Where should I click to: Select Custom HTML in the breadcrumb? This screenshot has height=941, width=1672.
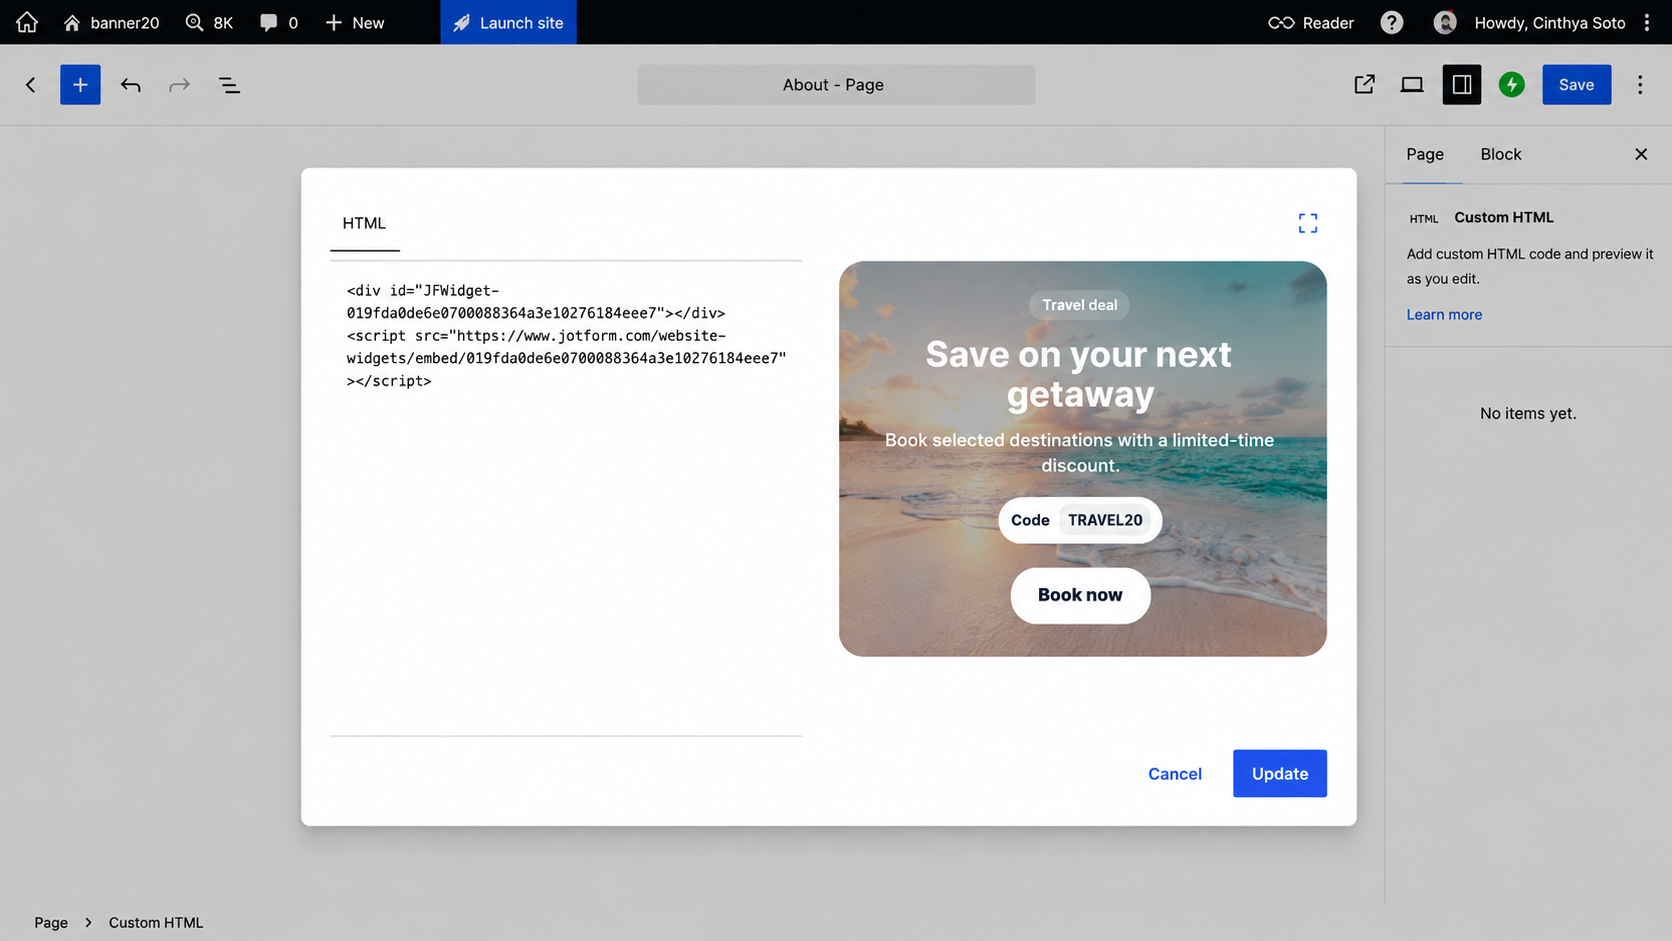[x=156, y=923]
